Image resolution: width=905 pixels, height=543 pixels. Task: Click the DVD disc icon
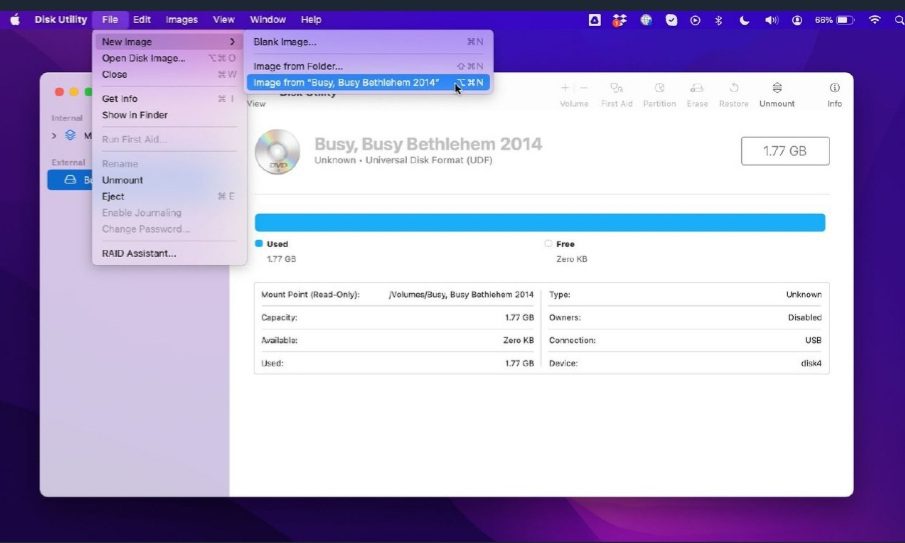(277, 152)
